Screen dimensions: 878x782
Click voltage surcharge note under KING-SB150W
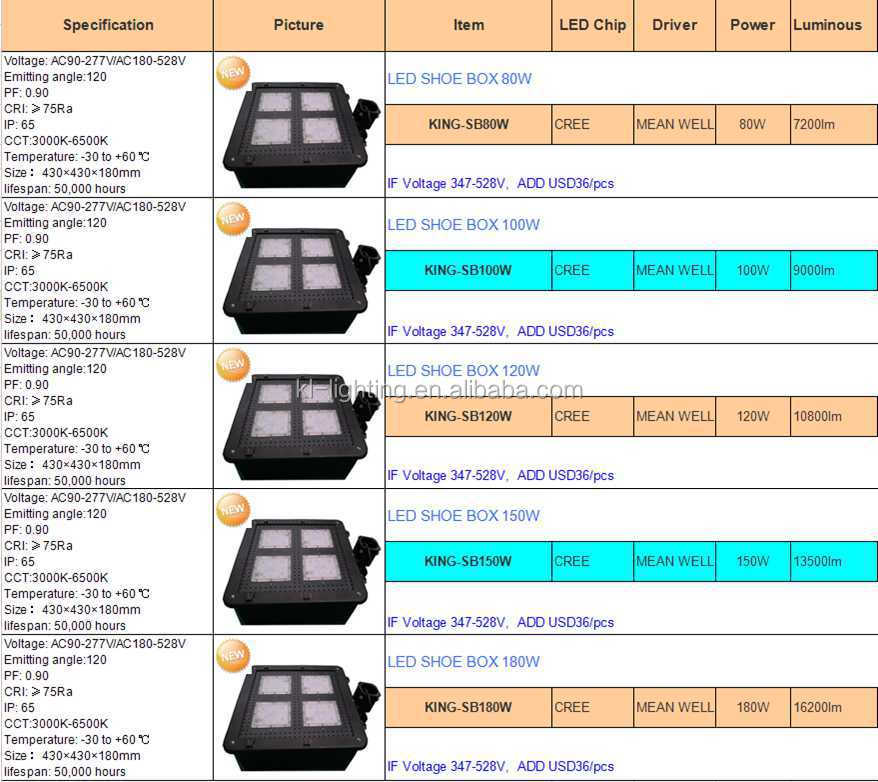(x=501, y=622)
